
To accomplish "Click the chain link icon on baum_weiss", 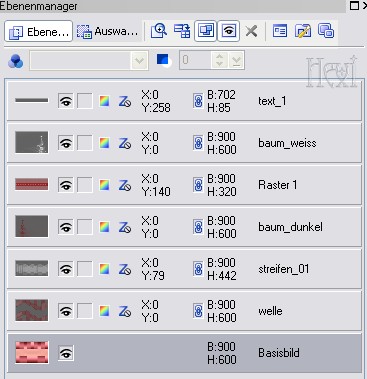I will (198, 143).
